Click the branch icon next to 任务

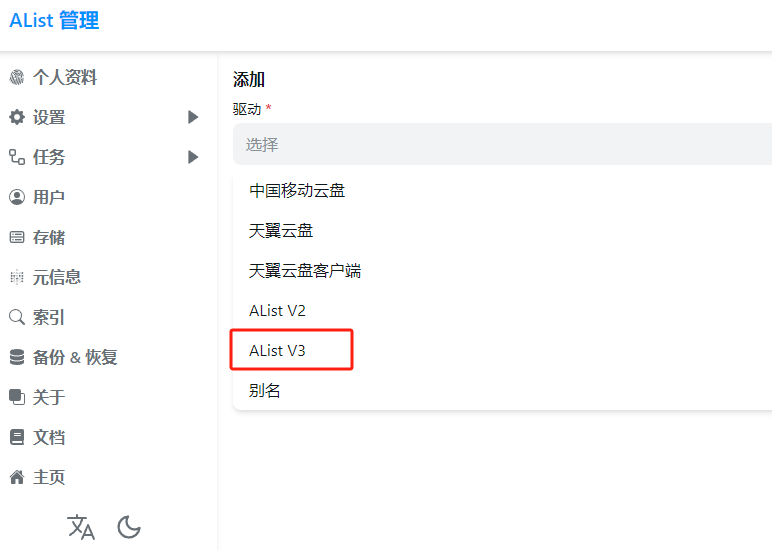tap(17, 157)
